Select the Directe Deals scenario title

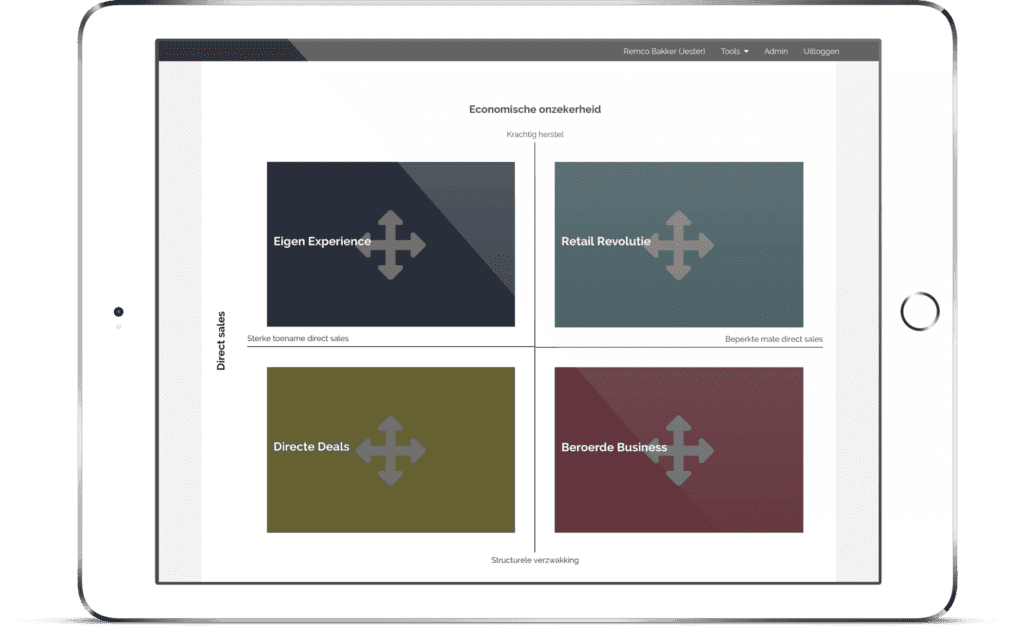click(x=311, y=446)
